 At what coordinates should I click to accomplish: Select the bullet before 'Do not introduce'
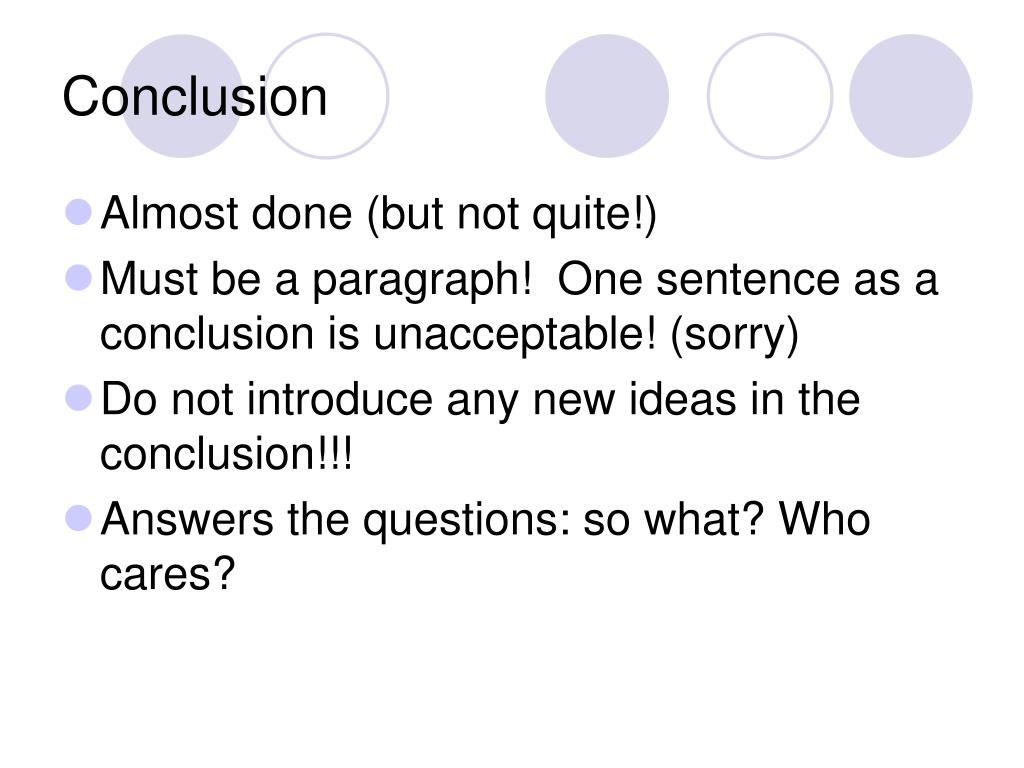click(x=79, y=398)
